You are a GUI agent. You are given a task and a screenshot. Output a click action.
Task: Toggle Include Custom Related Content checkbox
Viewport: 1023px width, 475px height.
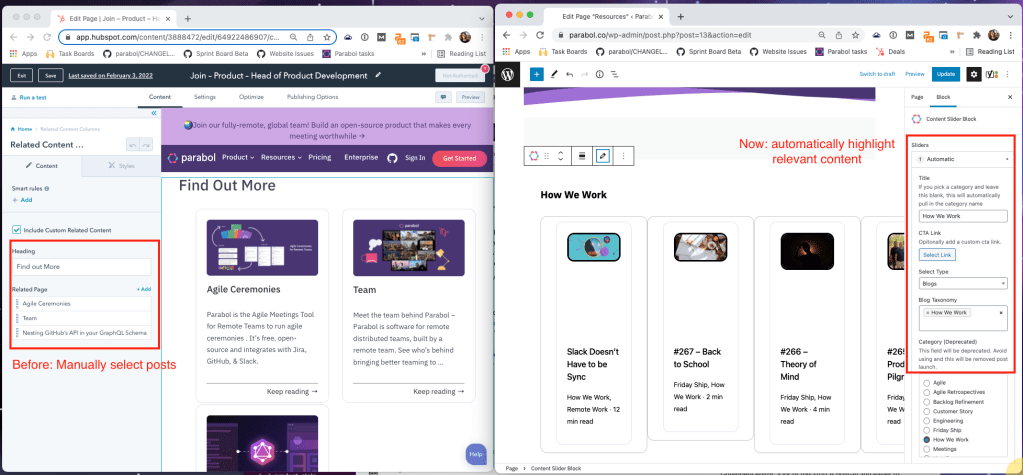pos(16,230)
